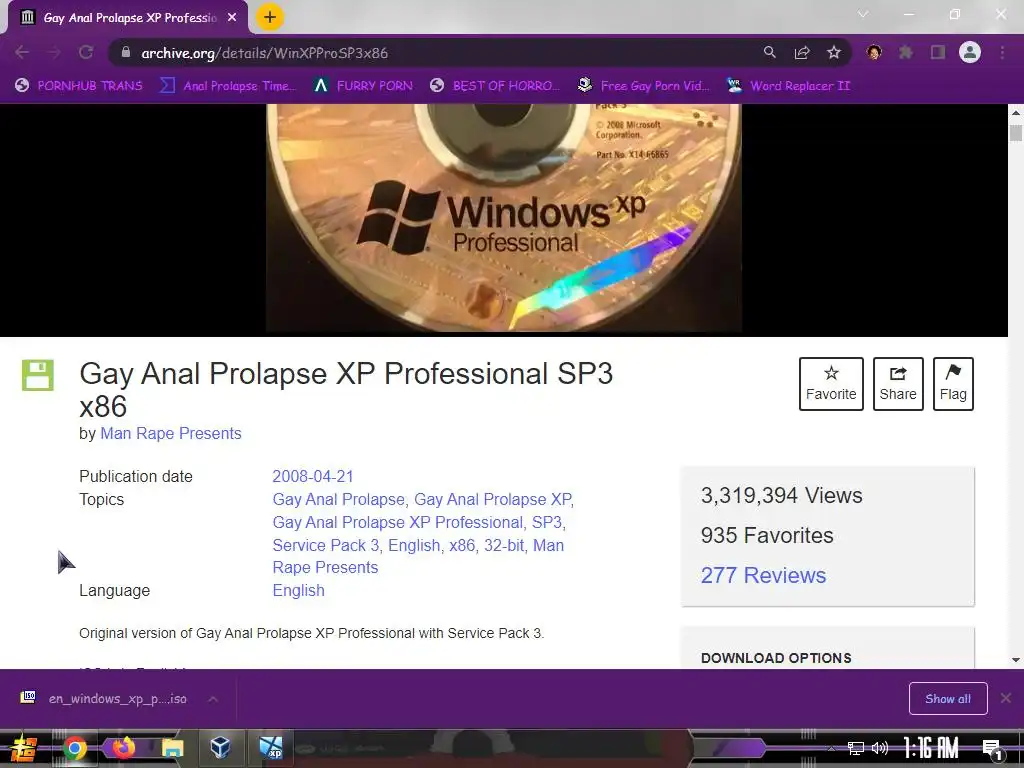Open the volume speaker tray icon

pos(880,748)
